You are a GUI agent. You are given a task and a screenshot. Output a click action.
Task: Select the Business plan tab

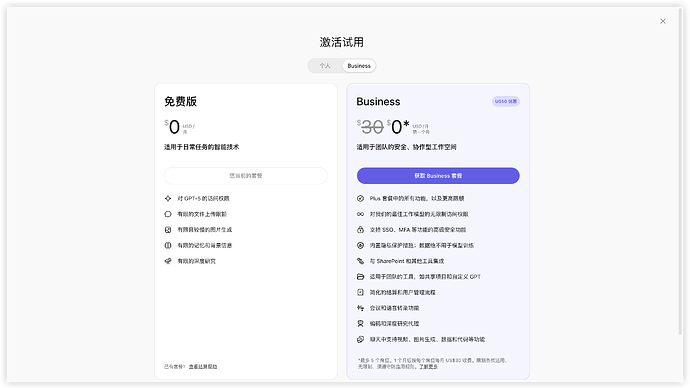point(359,66)
